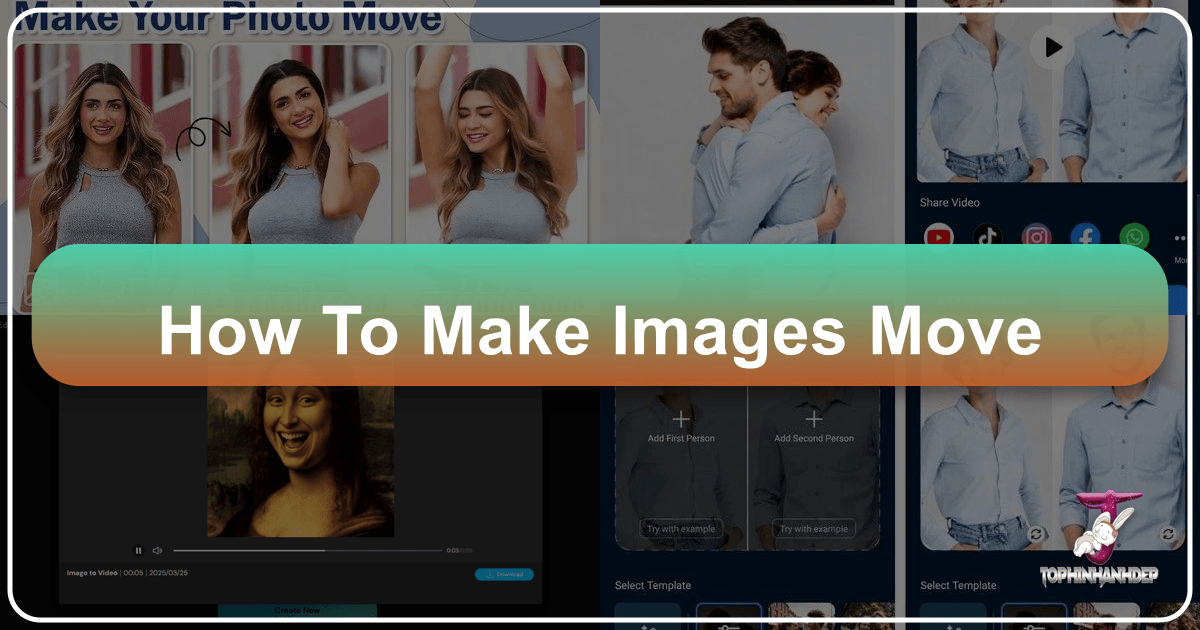The width and height of the screenshot is (1200, 630).
Task: Select the Image to Video label
Action: [93, 572]
